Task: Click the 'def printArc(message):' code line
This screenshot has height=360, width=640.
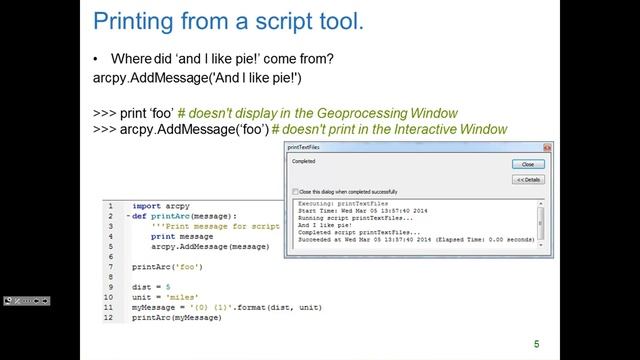Action: (184, 216)
